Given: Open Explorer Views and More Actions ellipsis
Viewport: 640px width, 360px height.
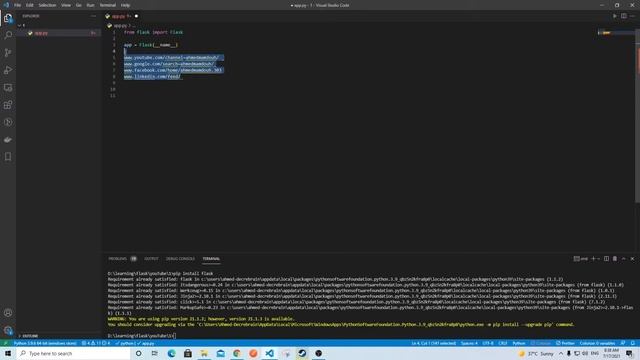Looking at the screenshot, I should (93, 16).
